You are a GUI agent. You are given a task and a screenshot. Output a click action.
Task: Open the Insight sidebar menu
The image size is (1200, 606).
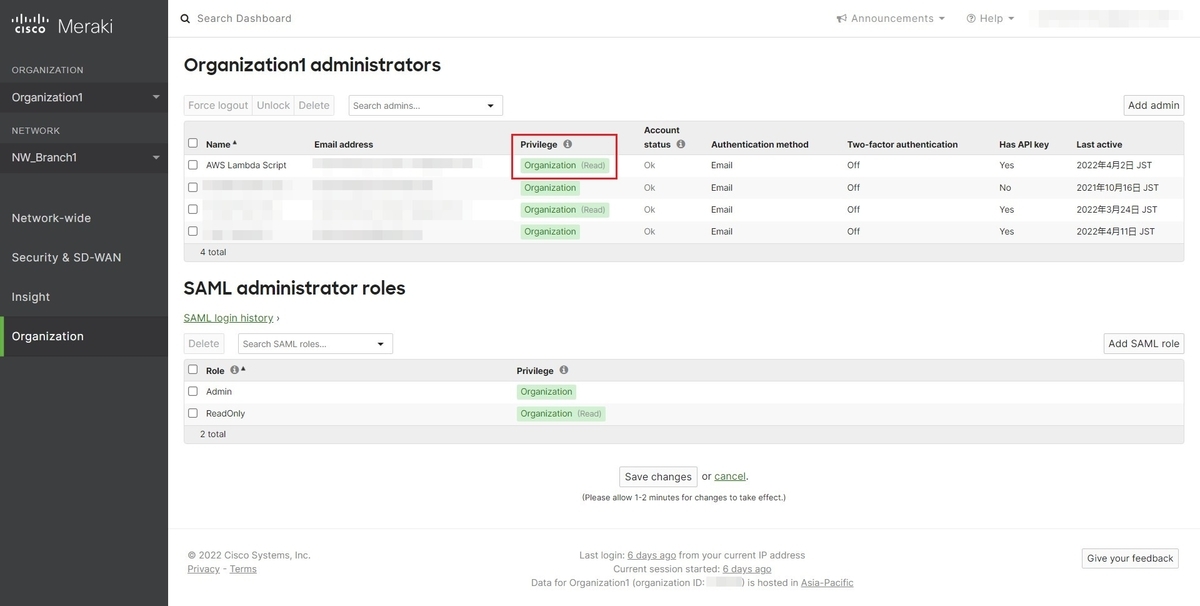31,297
